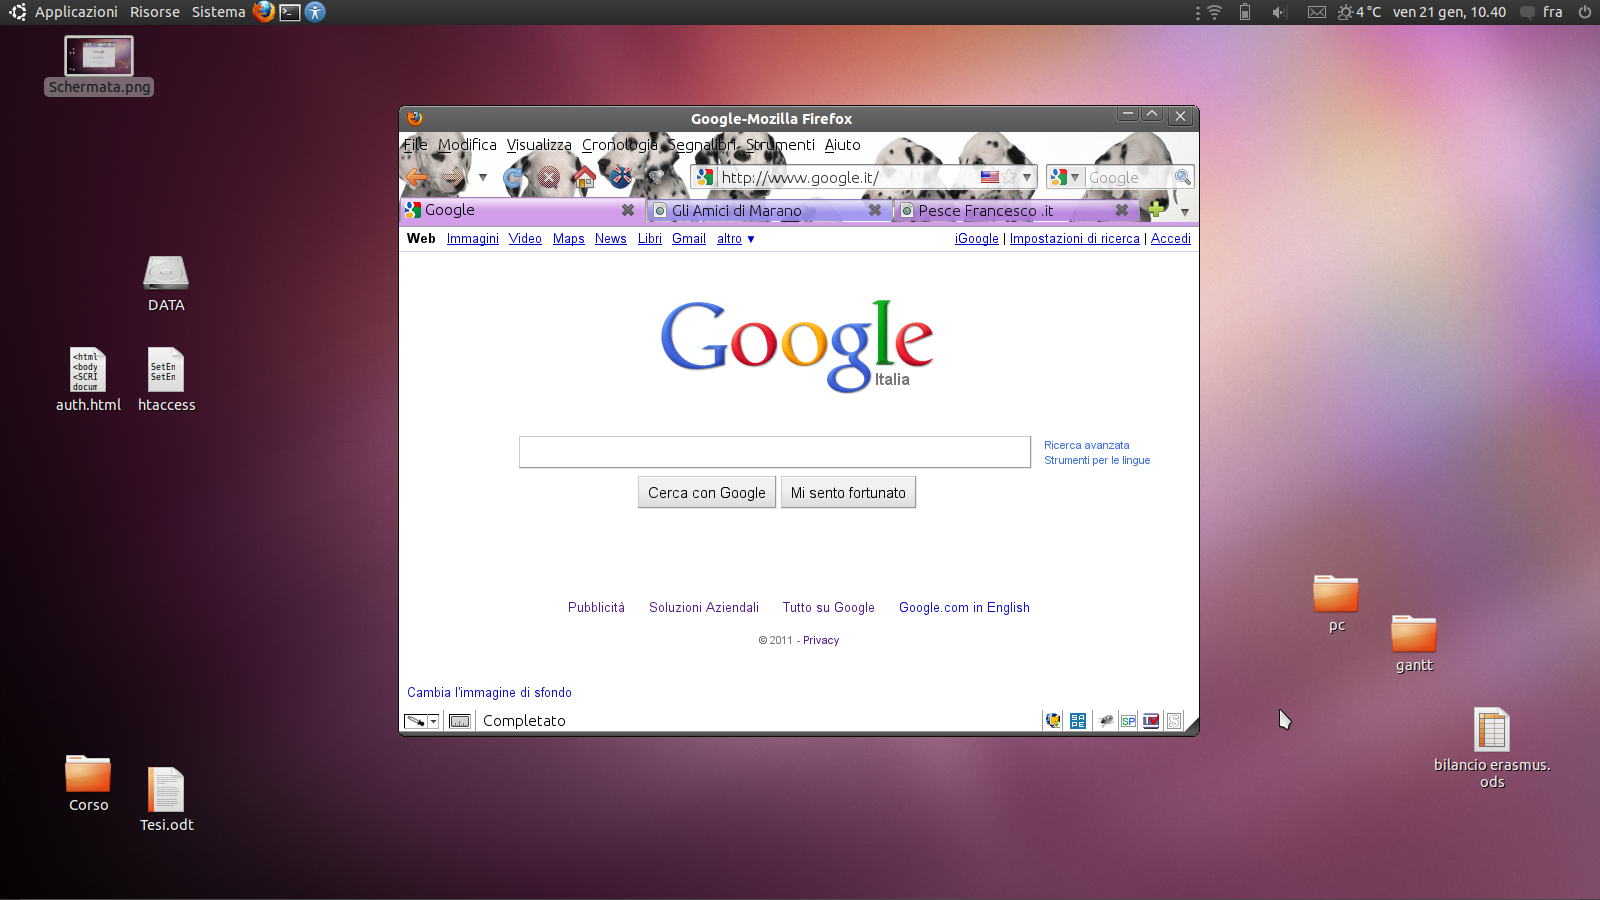Click the magnifier search icon in search box
Viewport: 1600px width, 900px height.
(x=1183, y=177)
